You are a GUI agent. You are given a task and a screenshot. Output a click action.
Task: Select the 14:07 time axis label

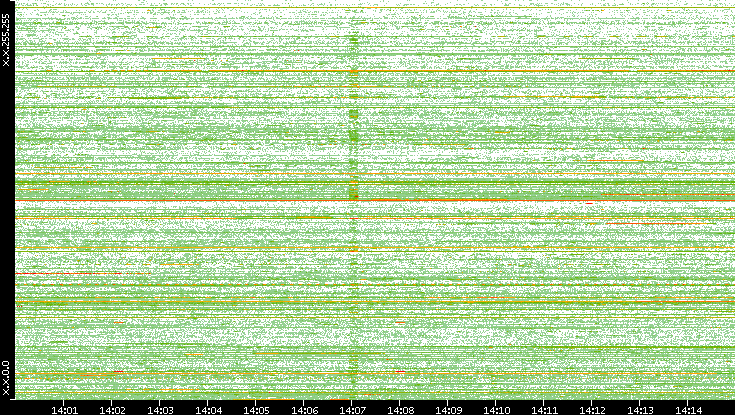click(x=352, y=410)
